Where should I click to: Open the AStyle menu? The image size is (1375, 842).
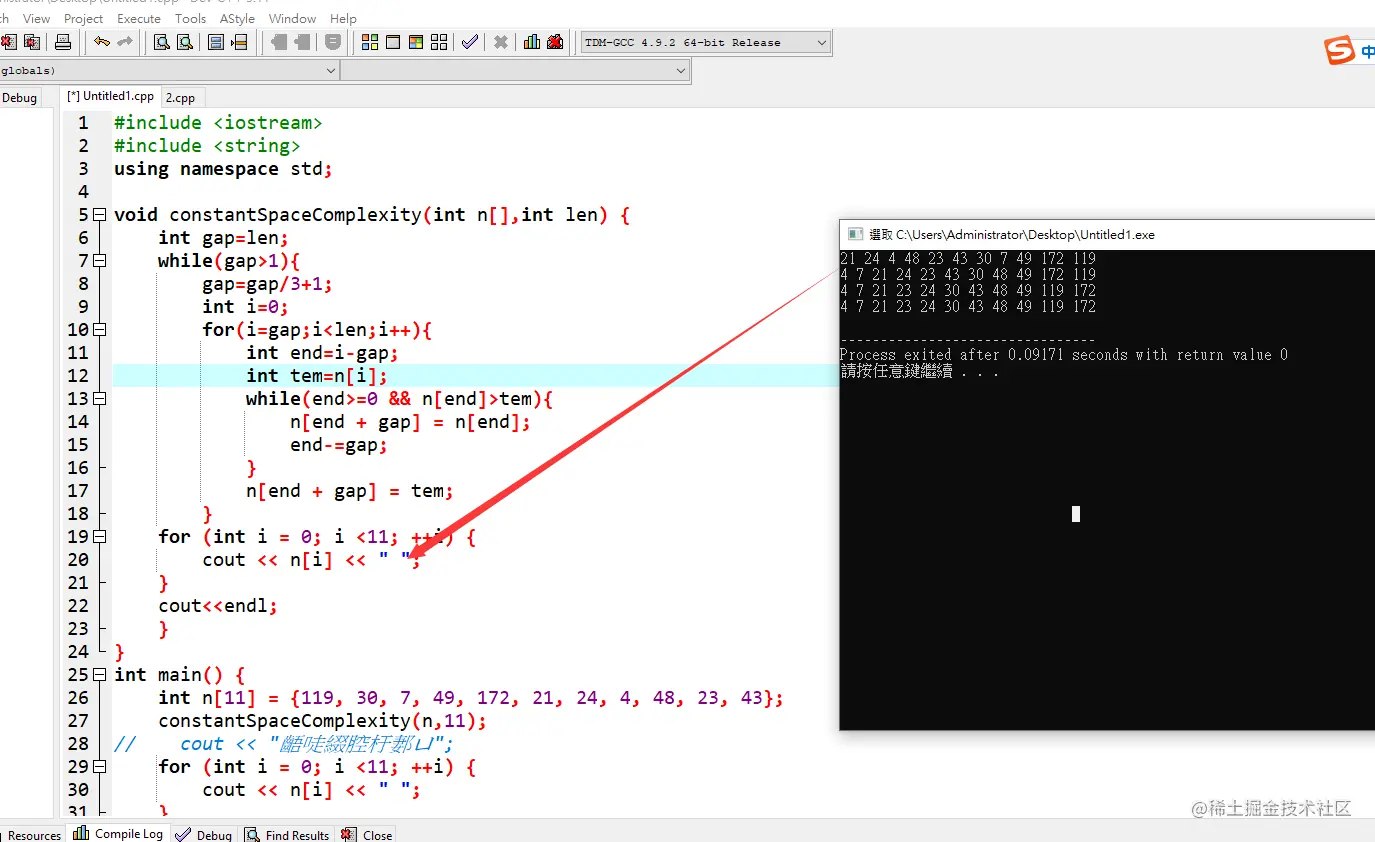pyautogui.click(x=237, y=18)
